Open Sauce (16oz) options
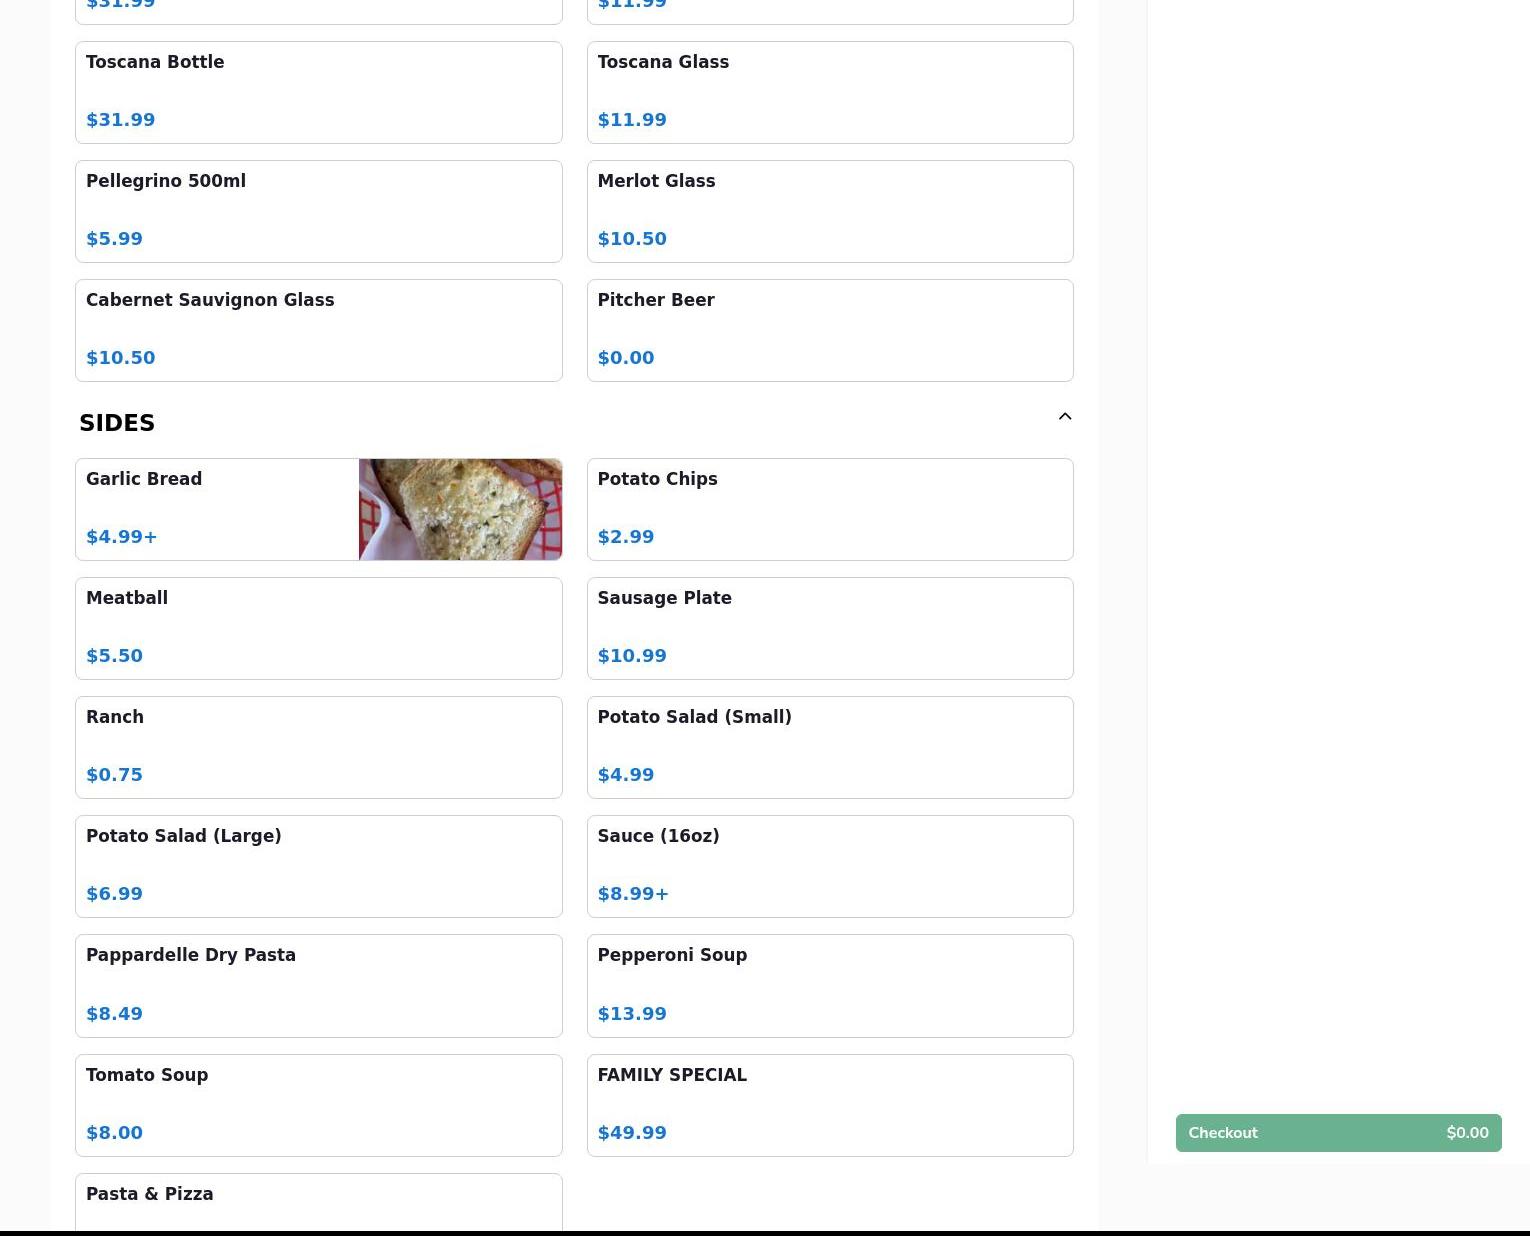Screen dimensions: 1530x1236 [829, 866]
